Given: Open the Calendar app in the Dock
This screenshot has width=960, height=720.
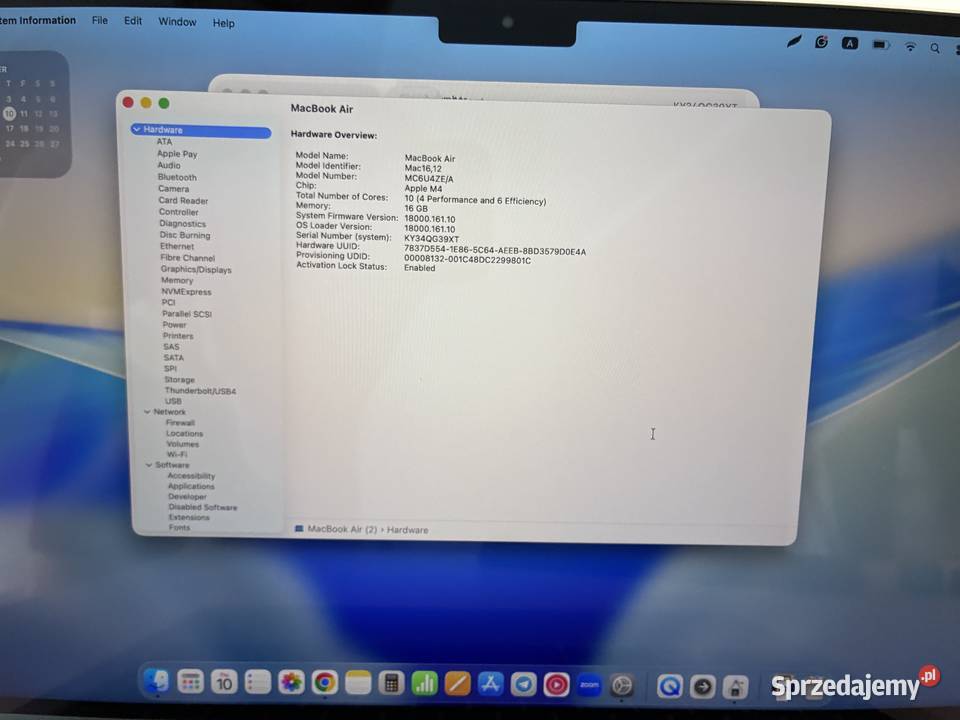Looking at the screenshot, I should tap(224, 681).
